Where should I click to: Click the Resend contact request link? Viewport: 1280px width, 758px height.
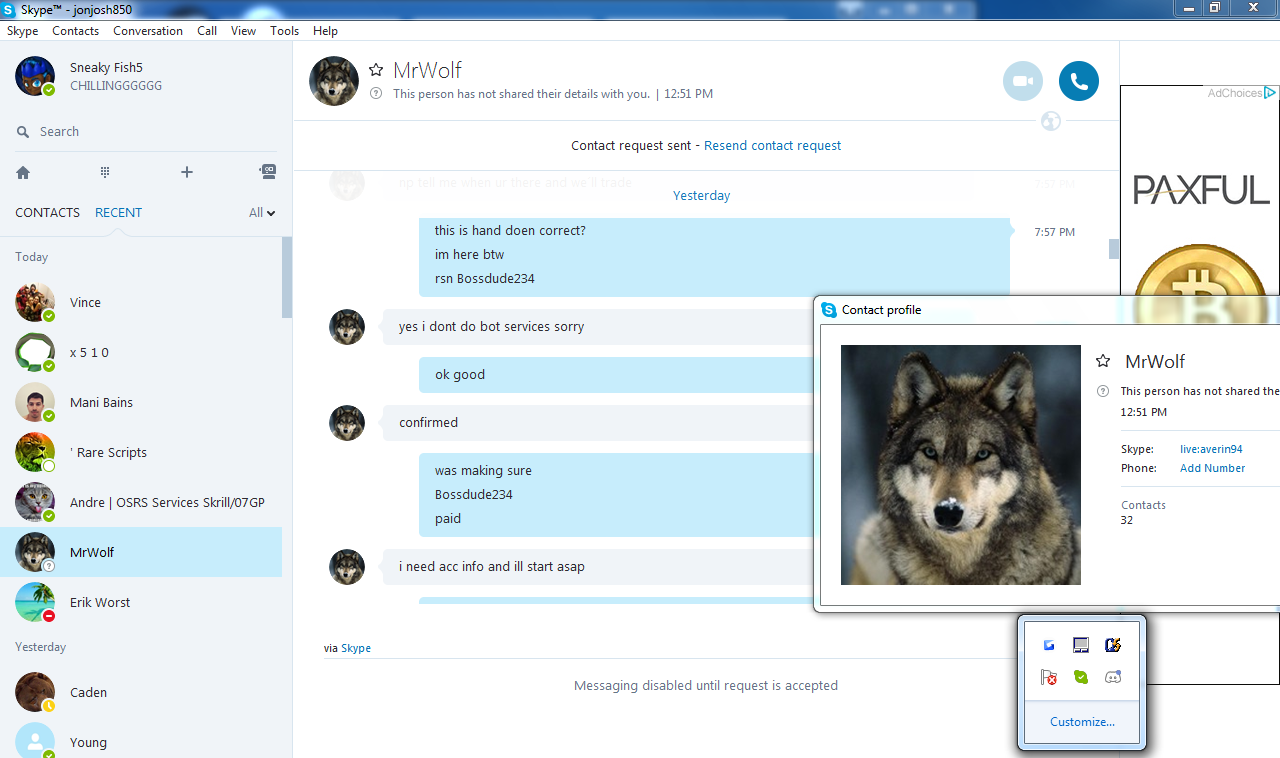[772, 145]
